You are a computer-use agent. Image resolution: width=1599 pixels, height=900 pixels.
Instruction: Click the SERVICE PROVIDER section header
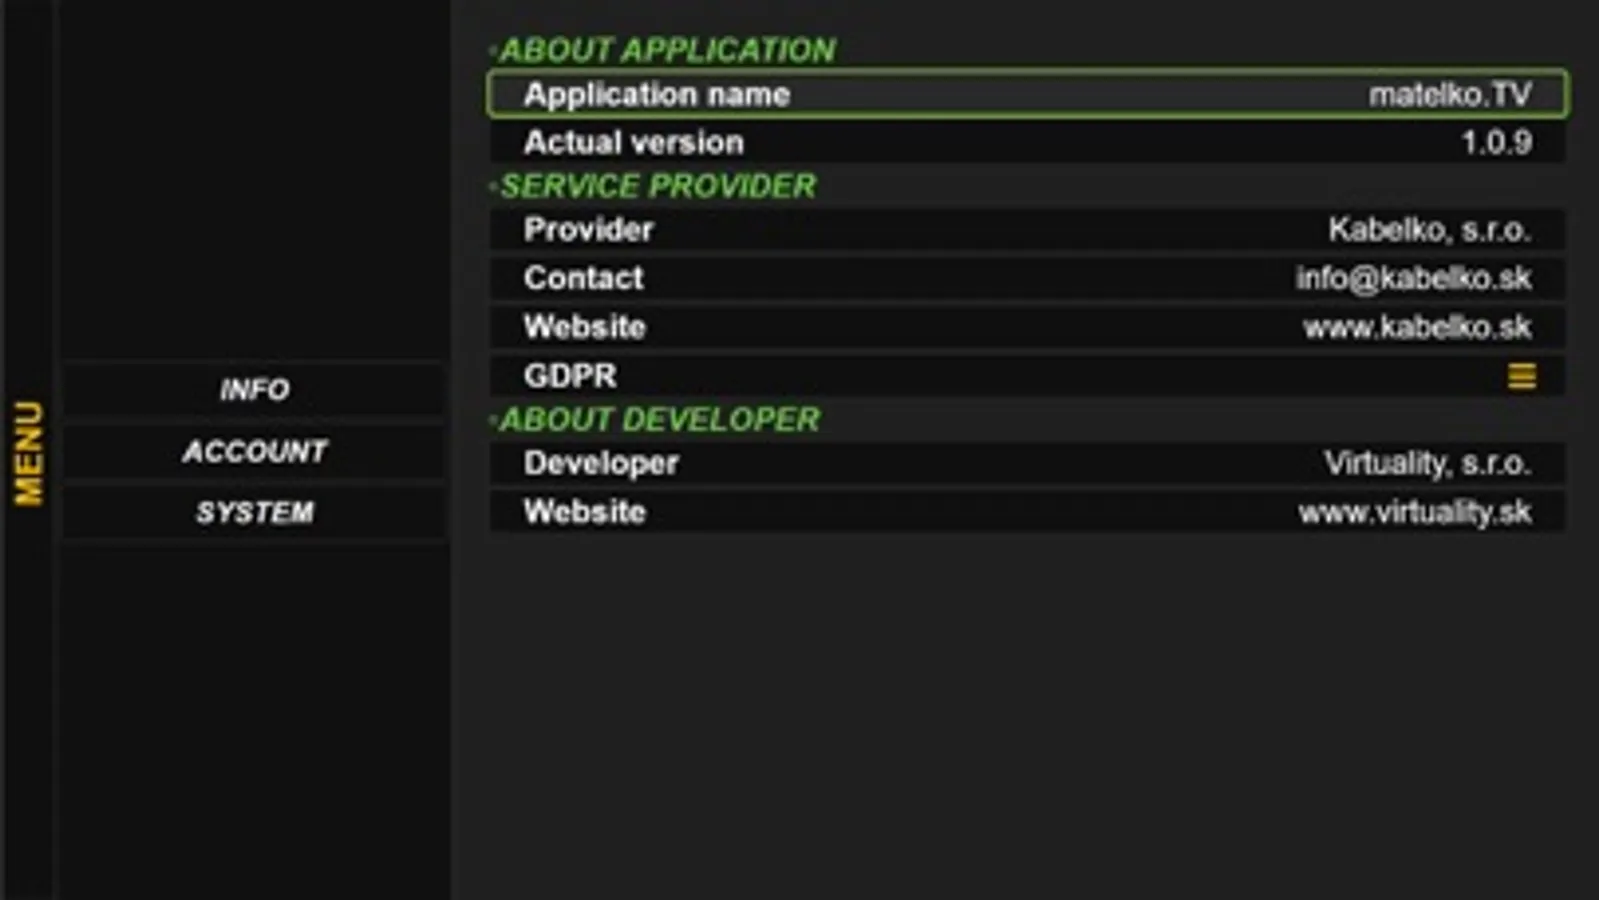point(657,186)
